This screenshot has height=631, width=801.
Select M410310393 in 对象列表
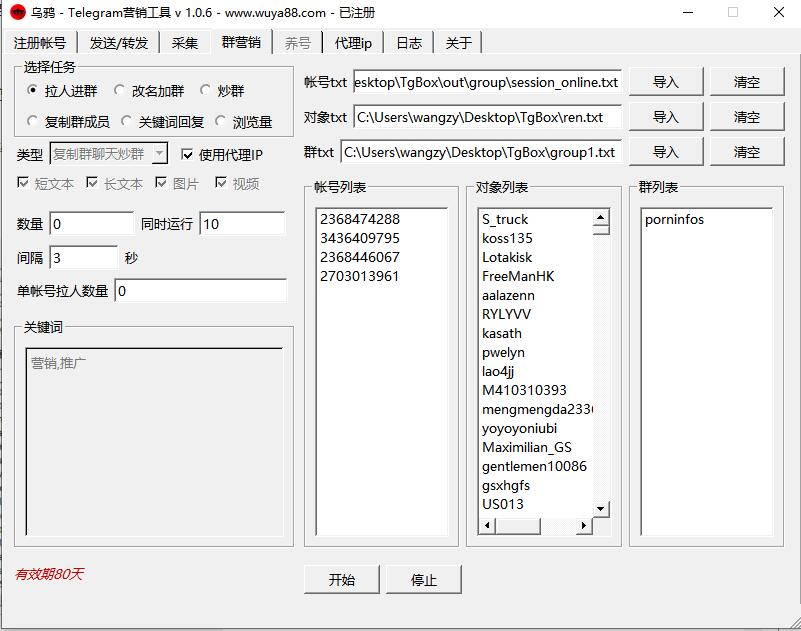(x=524, y=390)
